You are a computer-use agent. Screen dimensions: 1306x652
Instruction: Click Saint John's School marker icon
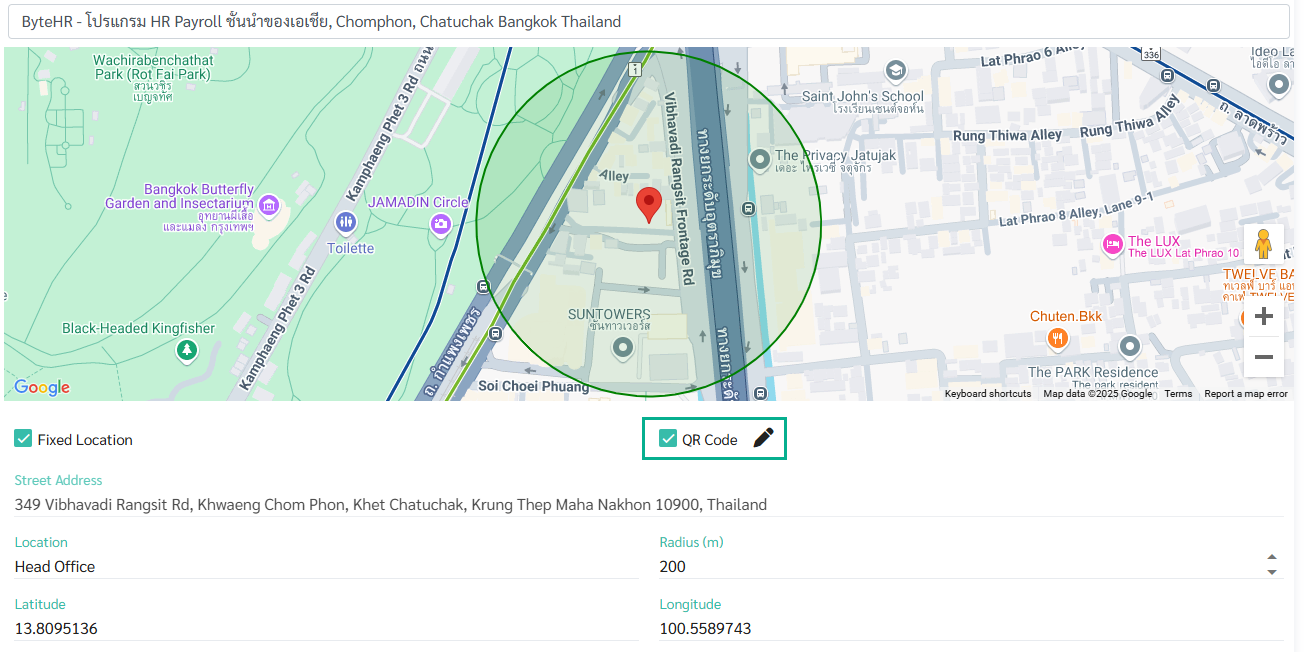pyautogui.click(x=895, y=71)
